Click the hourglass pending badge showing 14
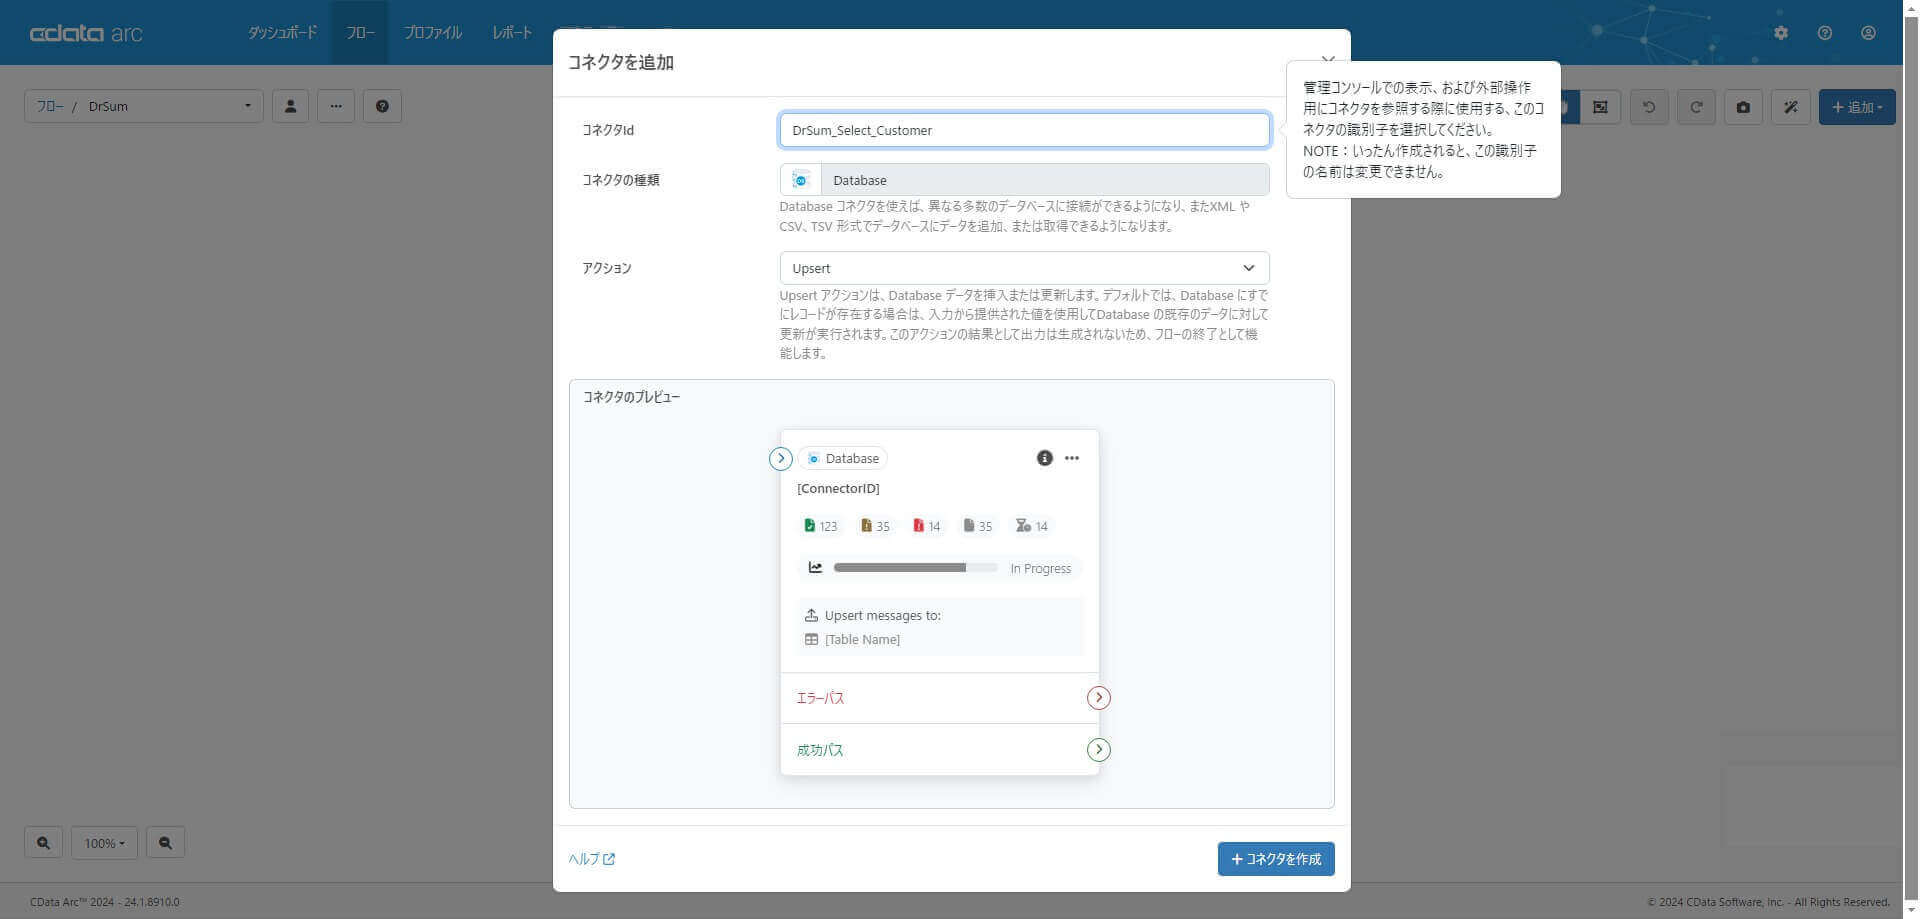 (1031, 525)
